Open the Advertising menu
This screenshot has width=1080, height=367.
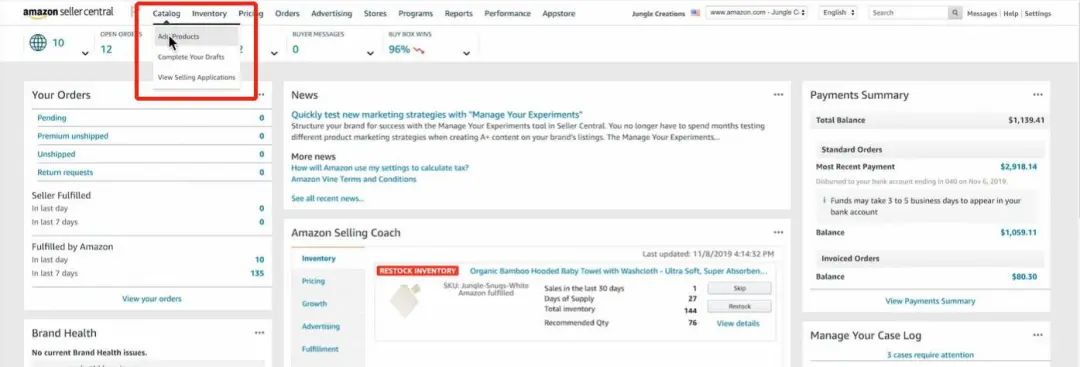[331, 14]
